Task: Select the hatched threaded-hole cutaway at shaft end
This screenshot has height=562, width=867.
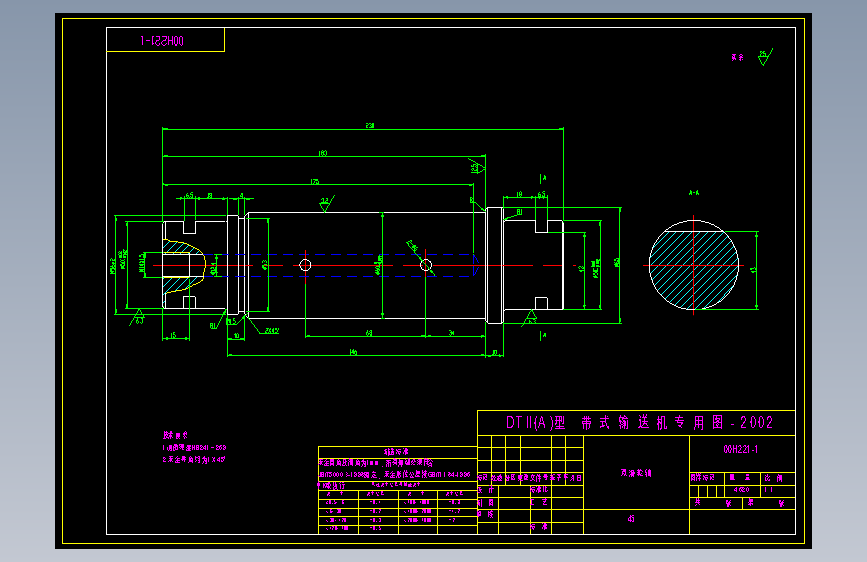Action: (x=184, y=266)
